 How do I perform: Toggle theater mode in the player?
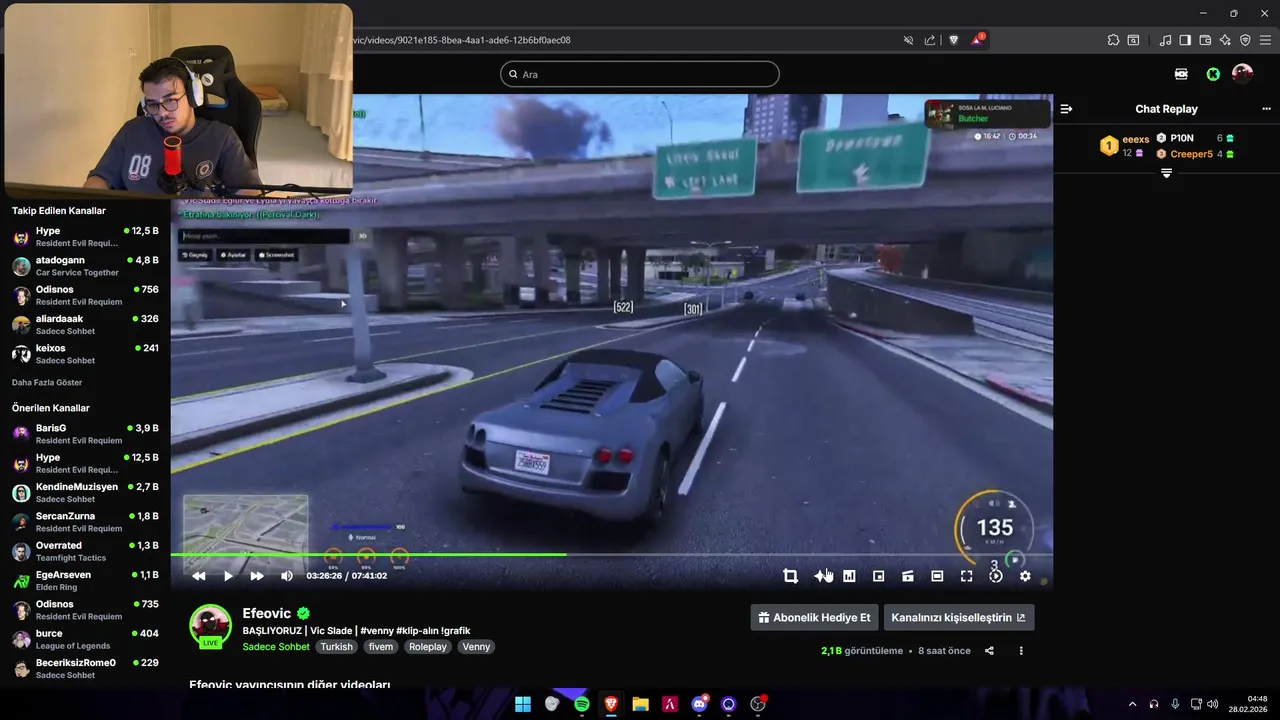(937, 576)
